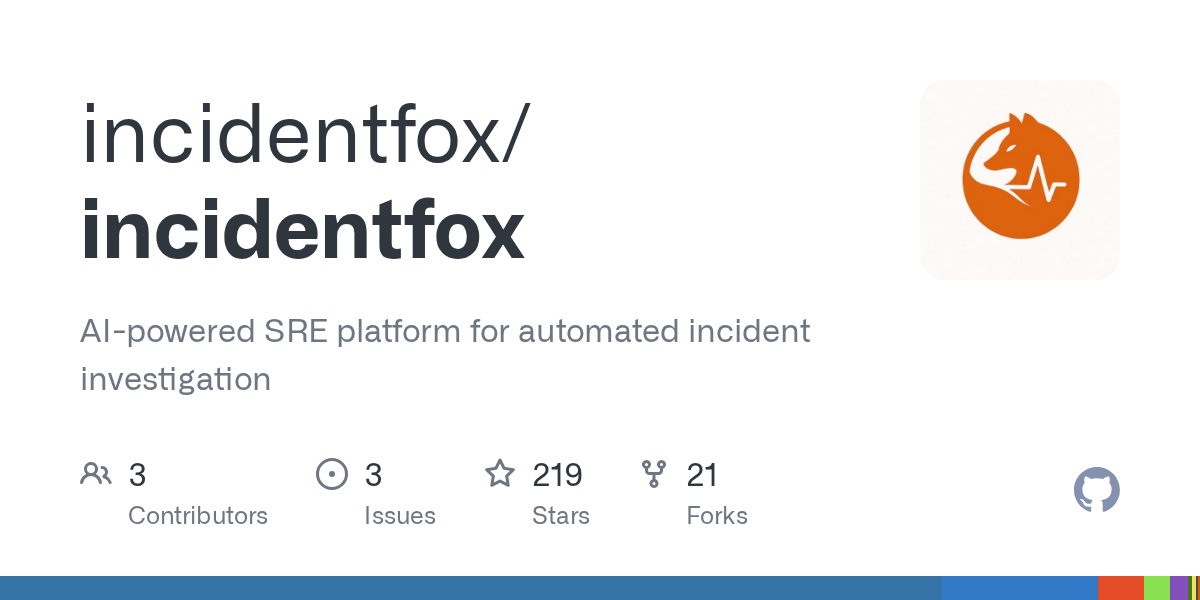Click the star count 219
This screenshot has width=1200, height=600.
(x=558, y=475)
